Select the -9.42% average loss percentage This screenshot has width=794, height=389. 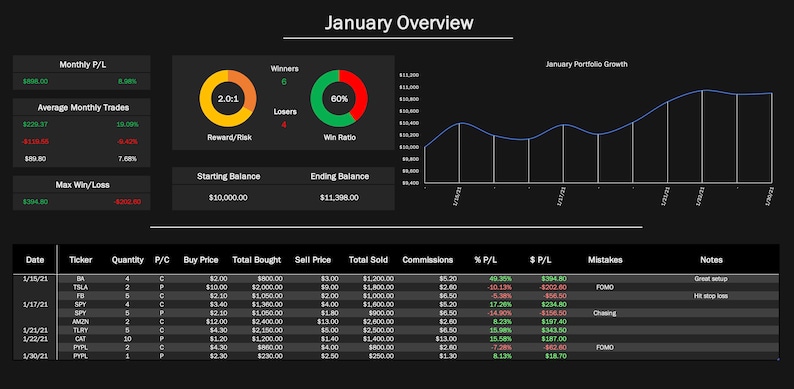coord(127,141)
